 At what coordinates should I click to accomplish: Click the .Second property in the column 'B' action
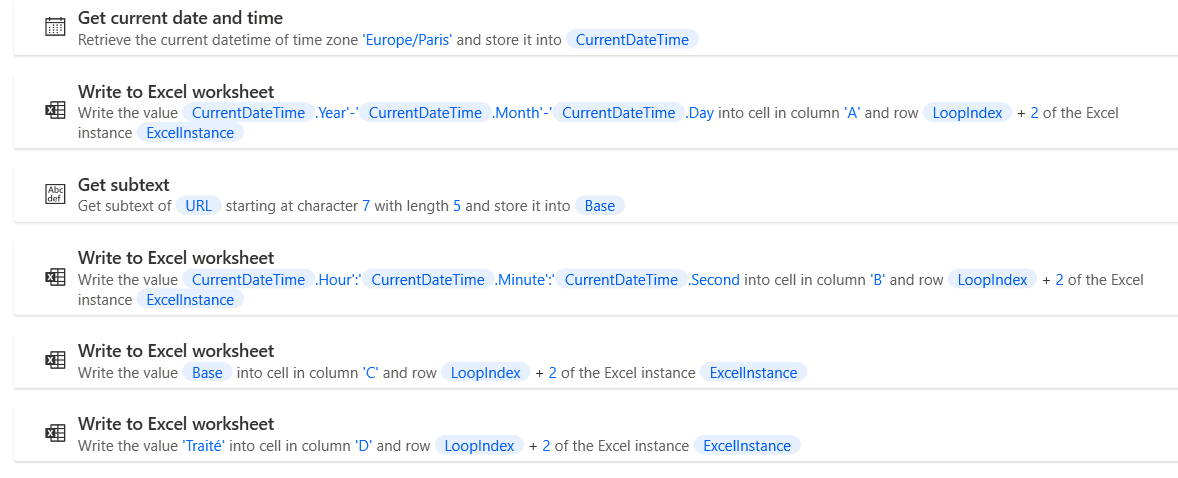pos(714,280)
